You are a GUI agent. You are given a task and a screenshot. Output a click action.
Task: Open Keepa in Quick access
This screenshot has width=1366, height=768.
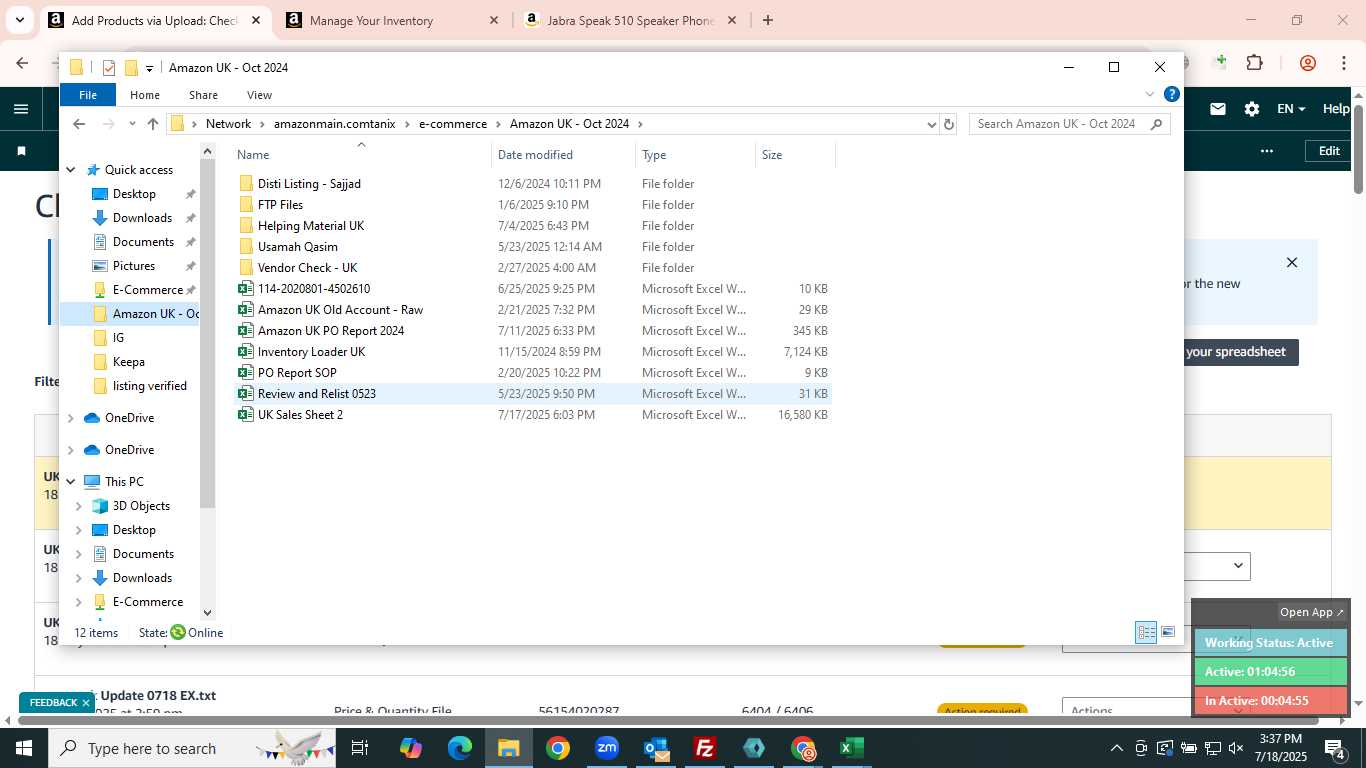128,362
